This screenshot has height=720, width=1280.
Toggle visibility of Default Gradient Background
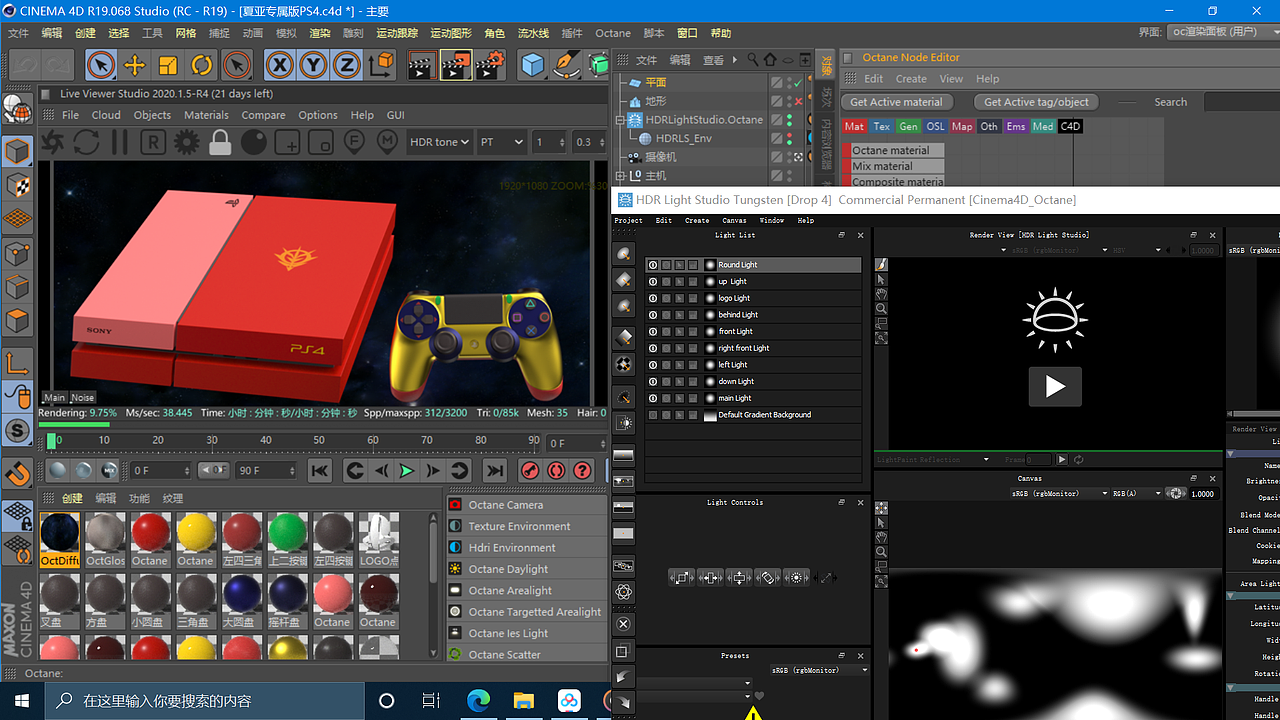[x=653, y=415]
